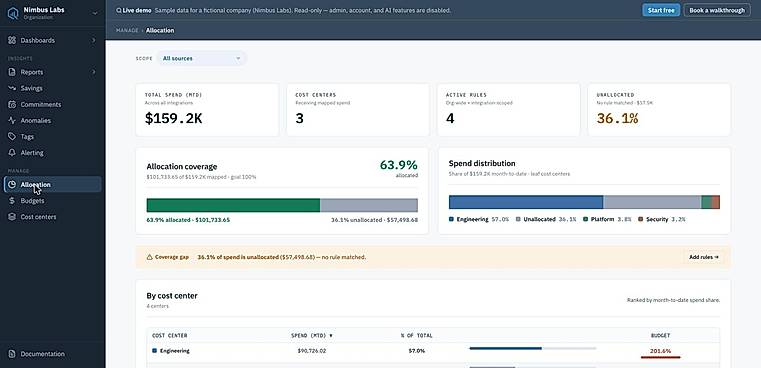Viewport: 761px width, 368px height.
Task: Click Engineering row in cost center table
Action: 433,351
